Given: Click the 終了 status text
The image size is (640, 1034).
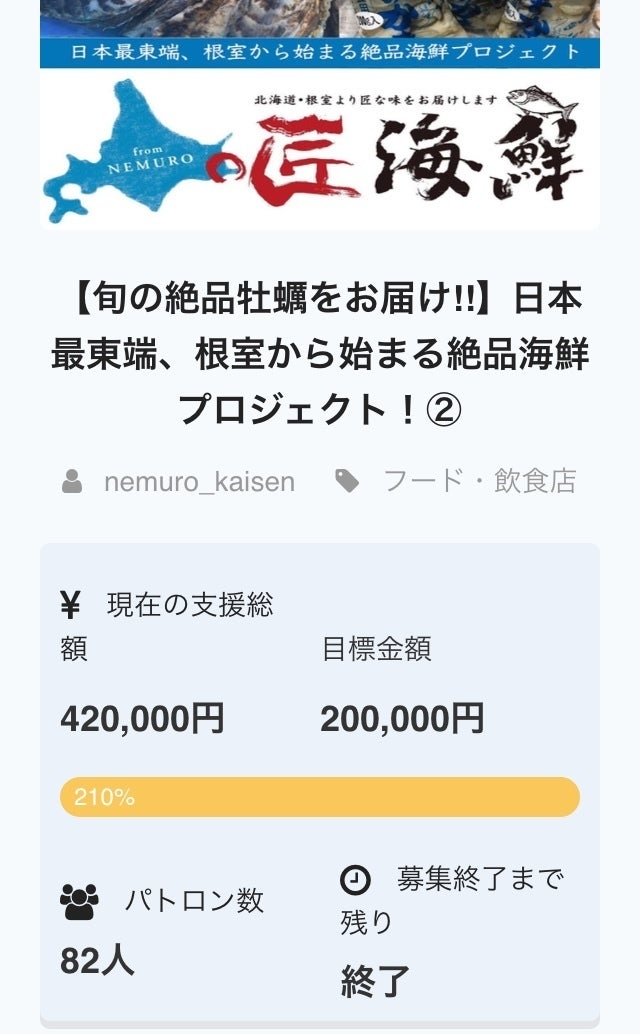Looking at the screenshot, I should click(375, 981).
